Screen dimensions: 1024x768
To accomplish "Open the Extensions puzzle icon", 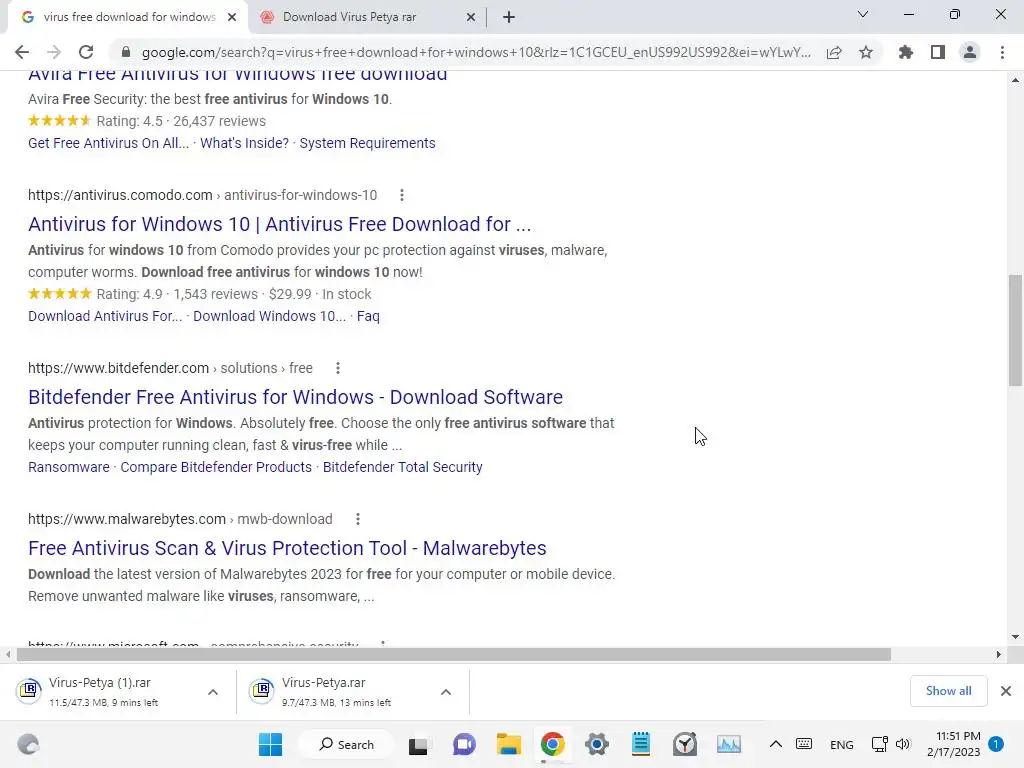I will (905, 52).
